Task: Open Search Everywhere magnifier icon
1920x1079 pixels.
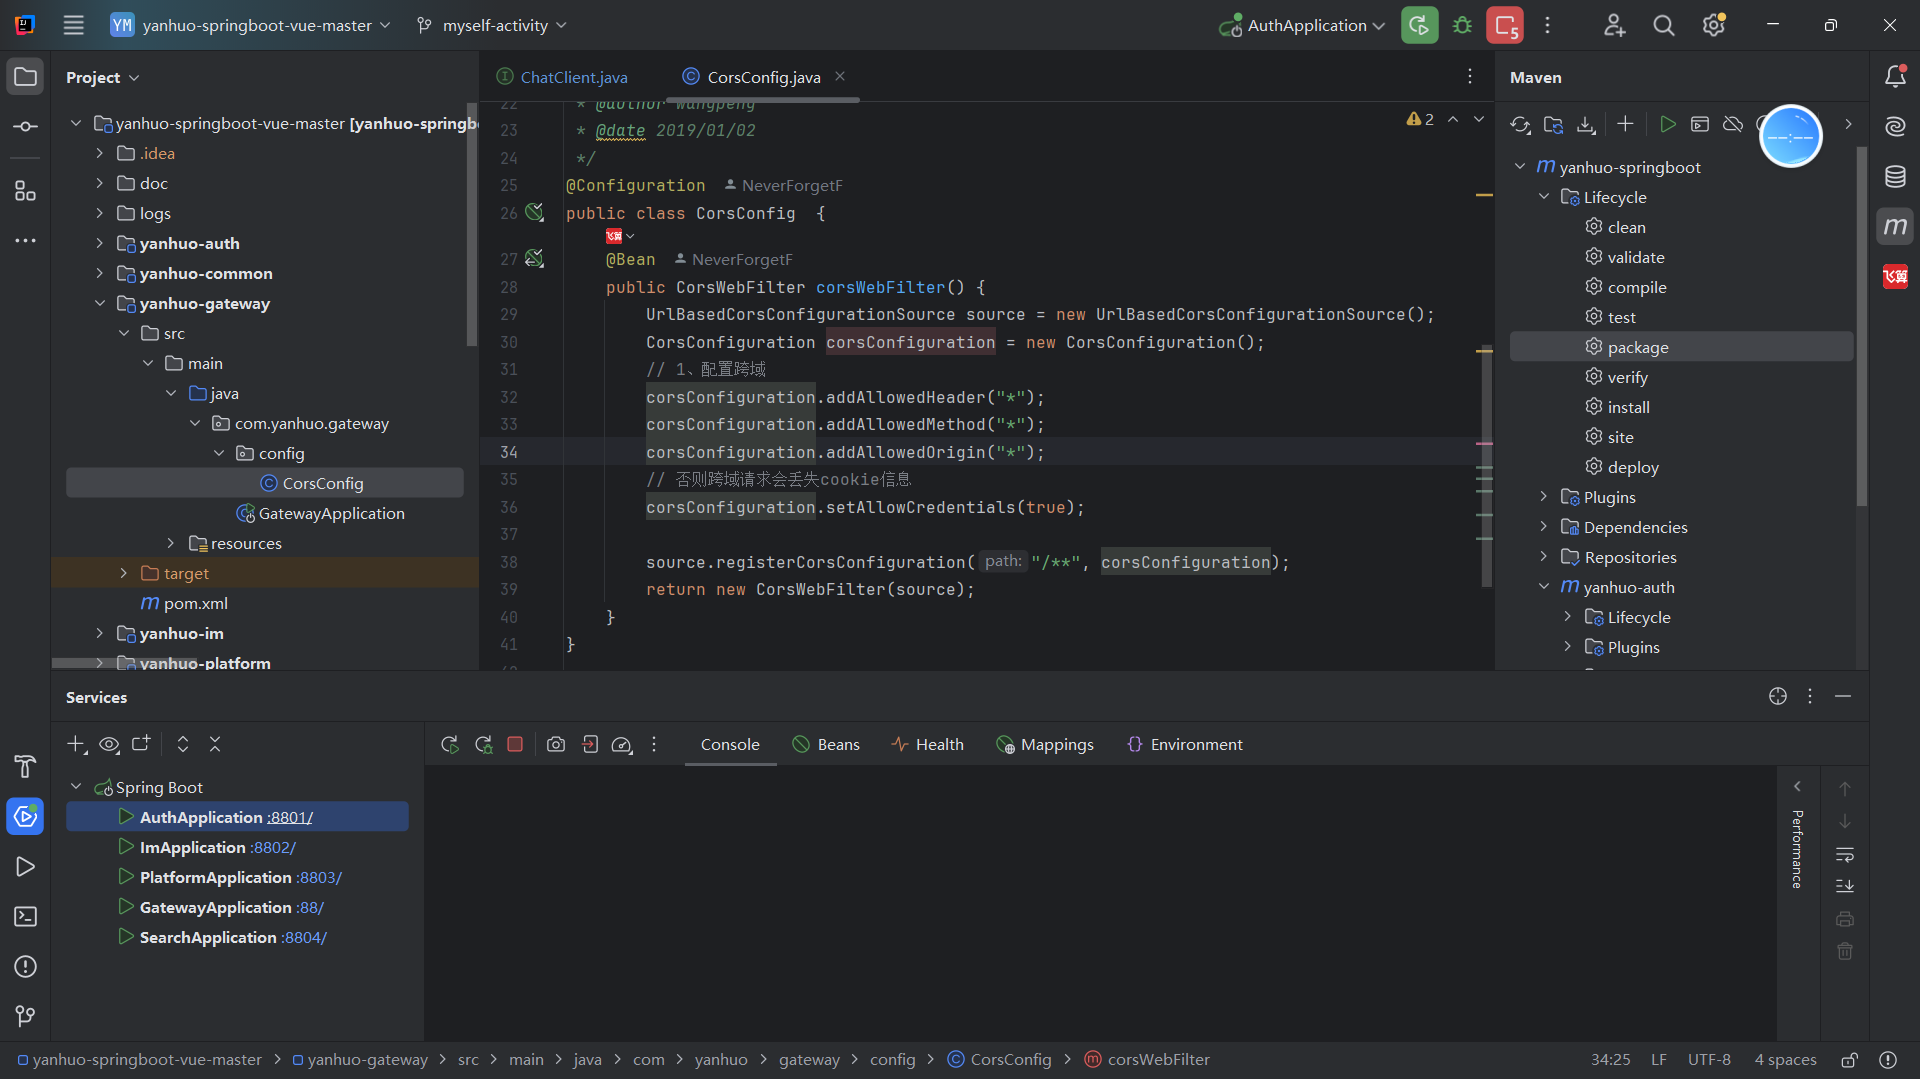Action: point(1664,25)
